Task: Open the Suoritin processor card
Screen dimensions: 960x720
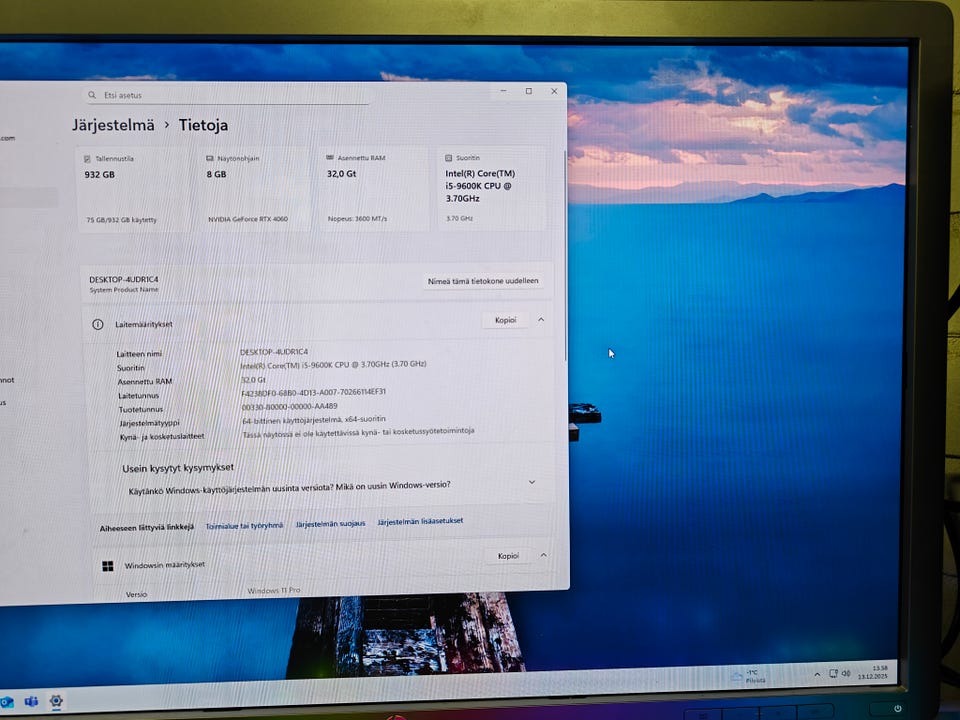Action: pos(492,188)
